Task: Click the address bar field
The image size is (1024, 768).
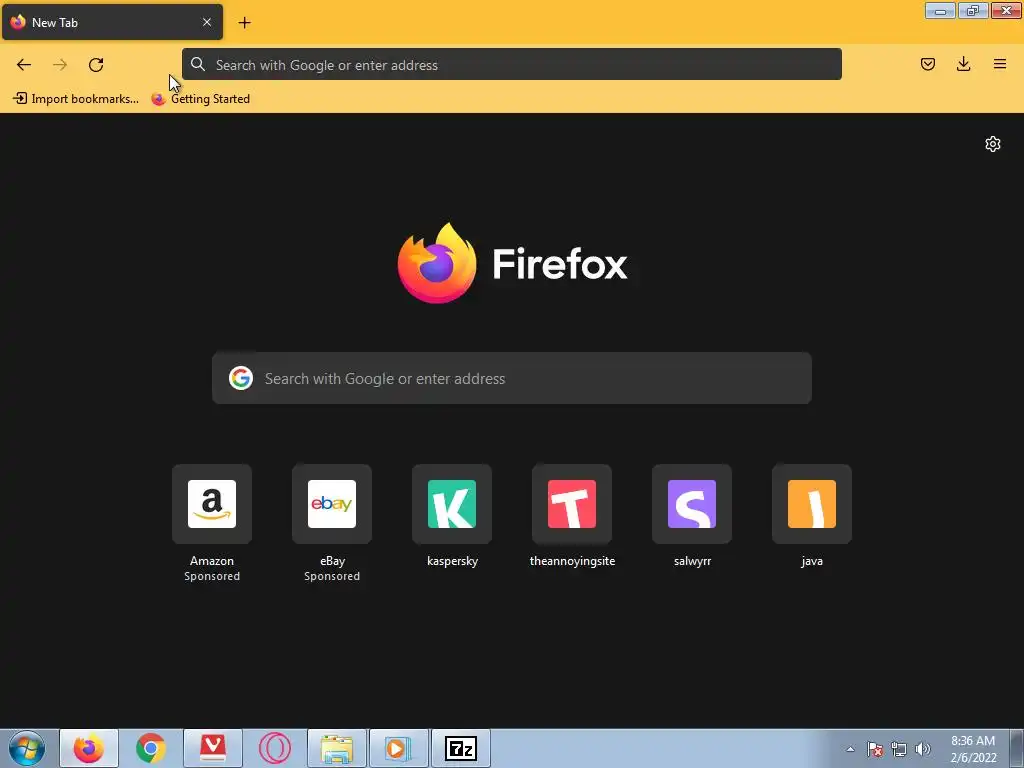Action: (511, 65)
